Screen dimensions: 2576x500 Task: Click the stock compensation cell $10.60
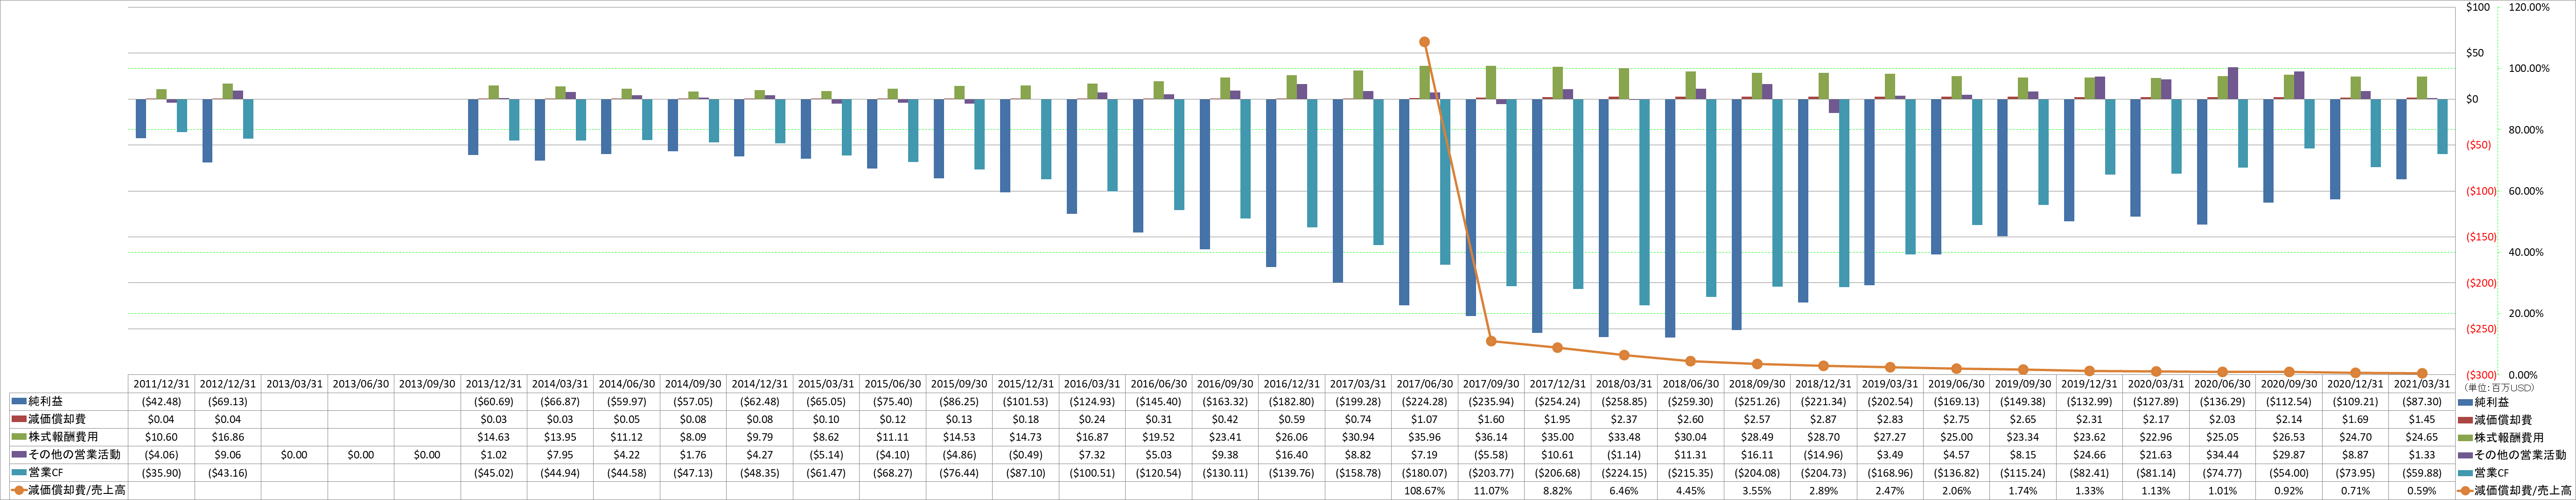pos(162,437)
